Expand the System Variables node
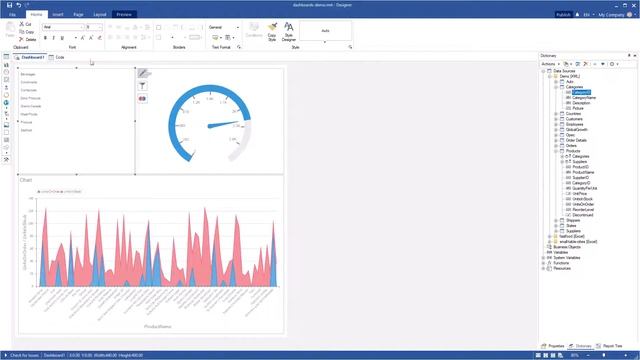The width and height of the screenshot is (640, 360). (x=543, y=258)
